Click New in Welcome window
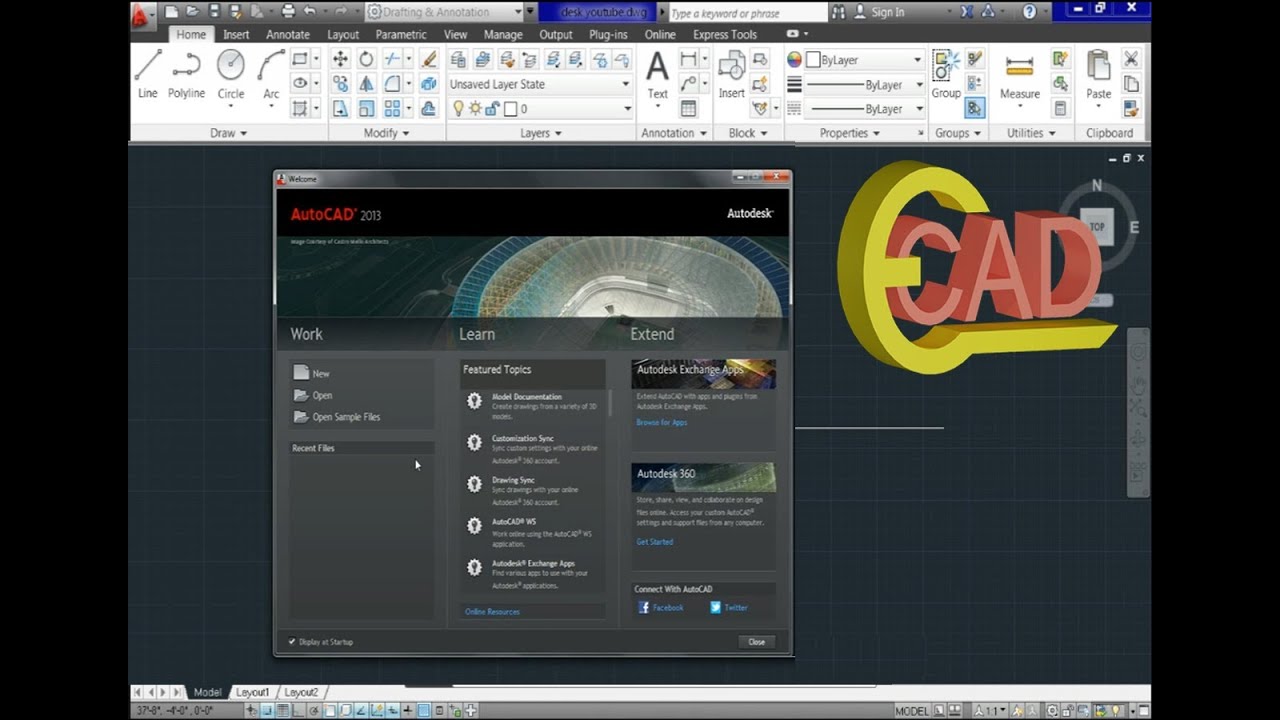The width and height of the screenshot is (1280, 720). tap(321, 373)
